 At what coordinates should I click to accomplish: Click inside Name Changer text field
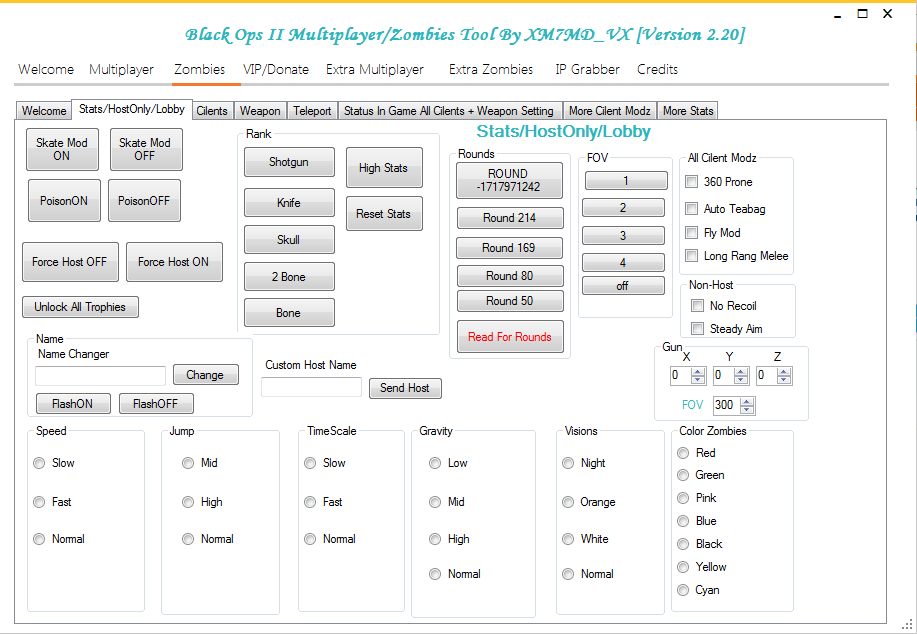click(x=100, y=375)
